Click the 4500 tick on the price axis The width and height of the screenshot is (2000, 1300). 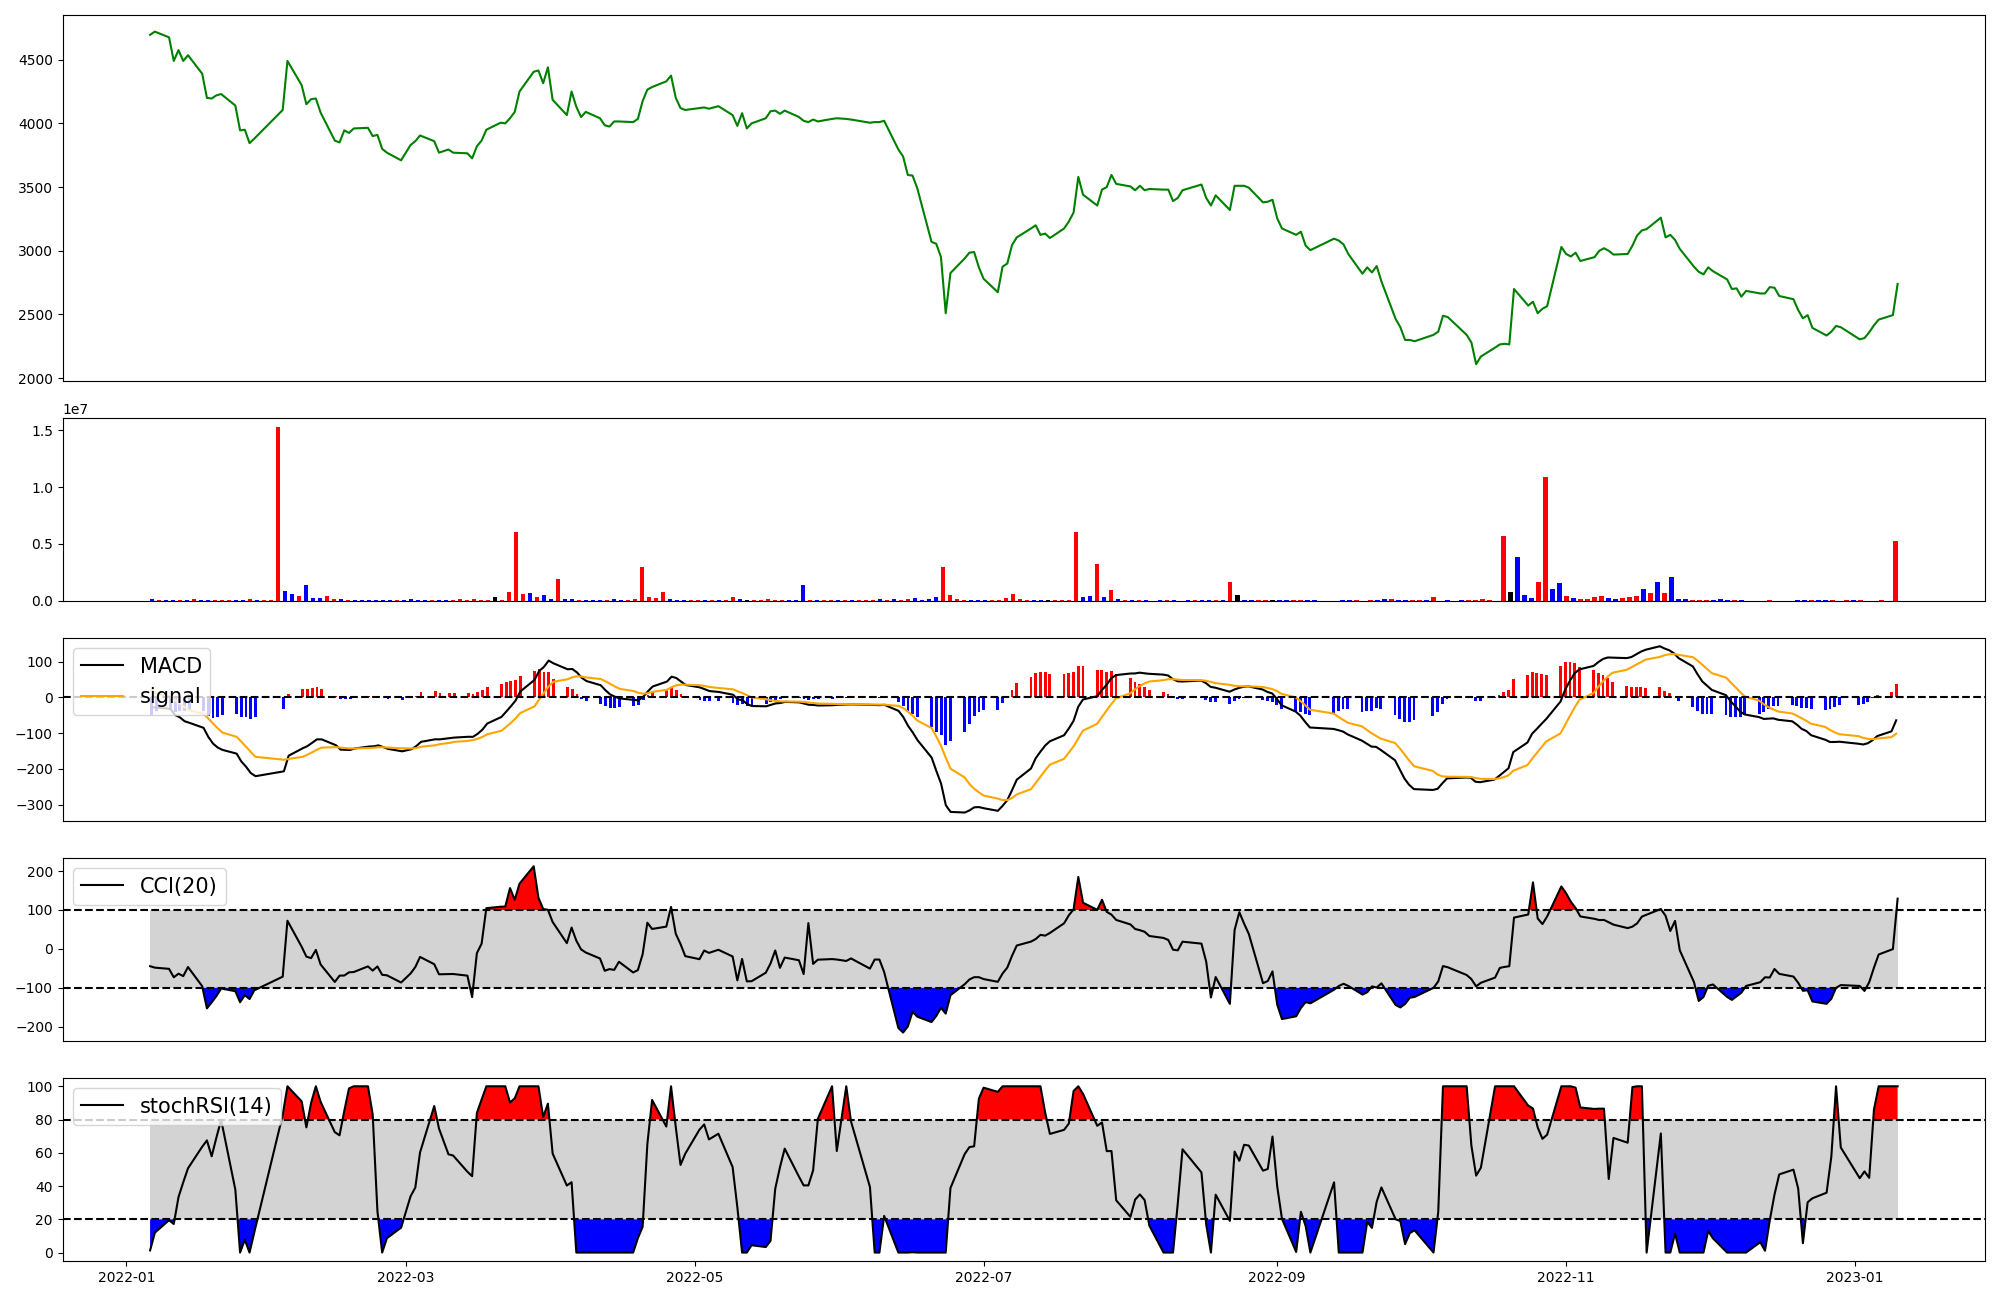click(36, 60)
